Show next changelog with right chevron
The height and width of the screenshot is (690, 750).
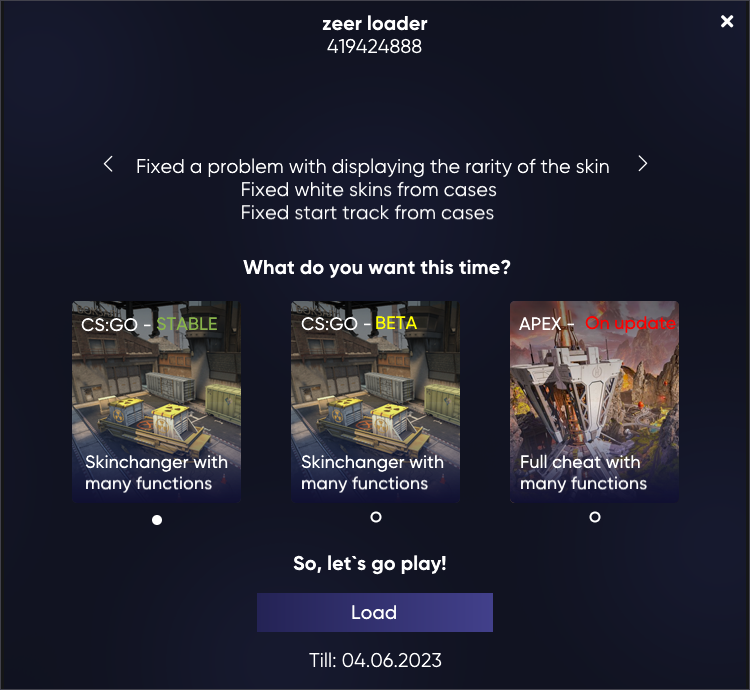[x=642, y=164]
